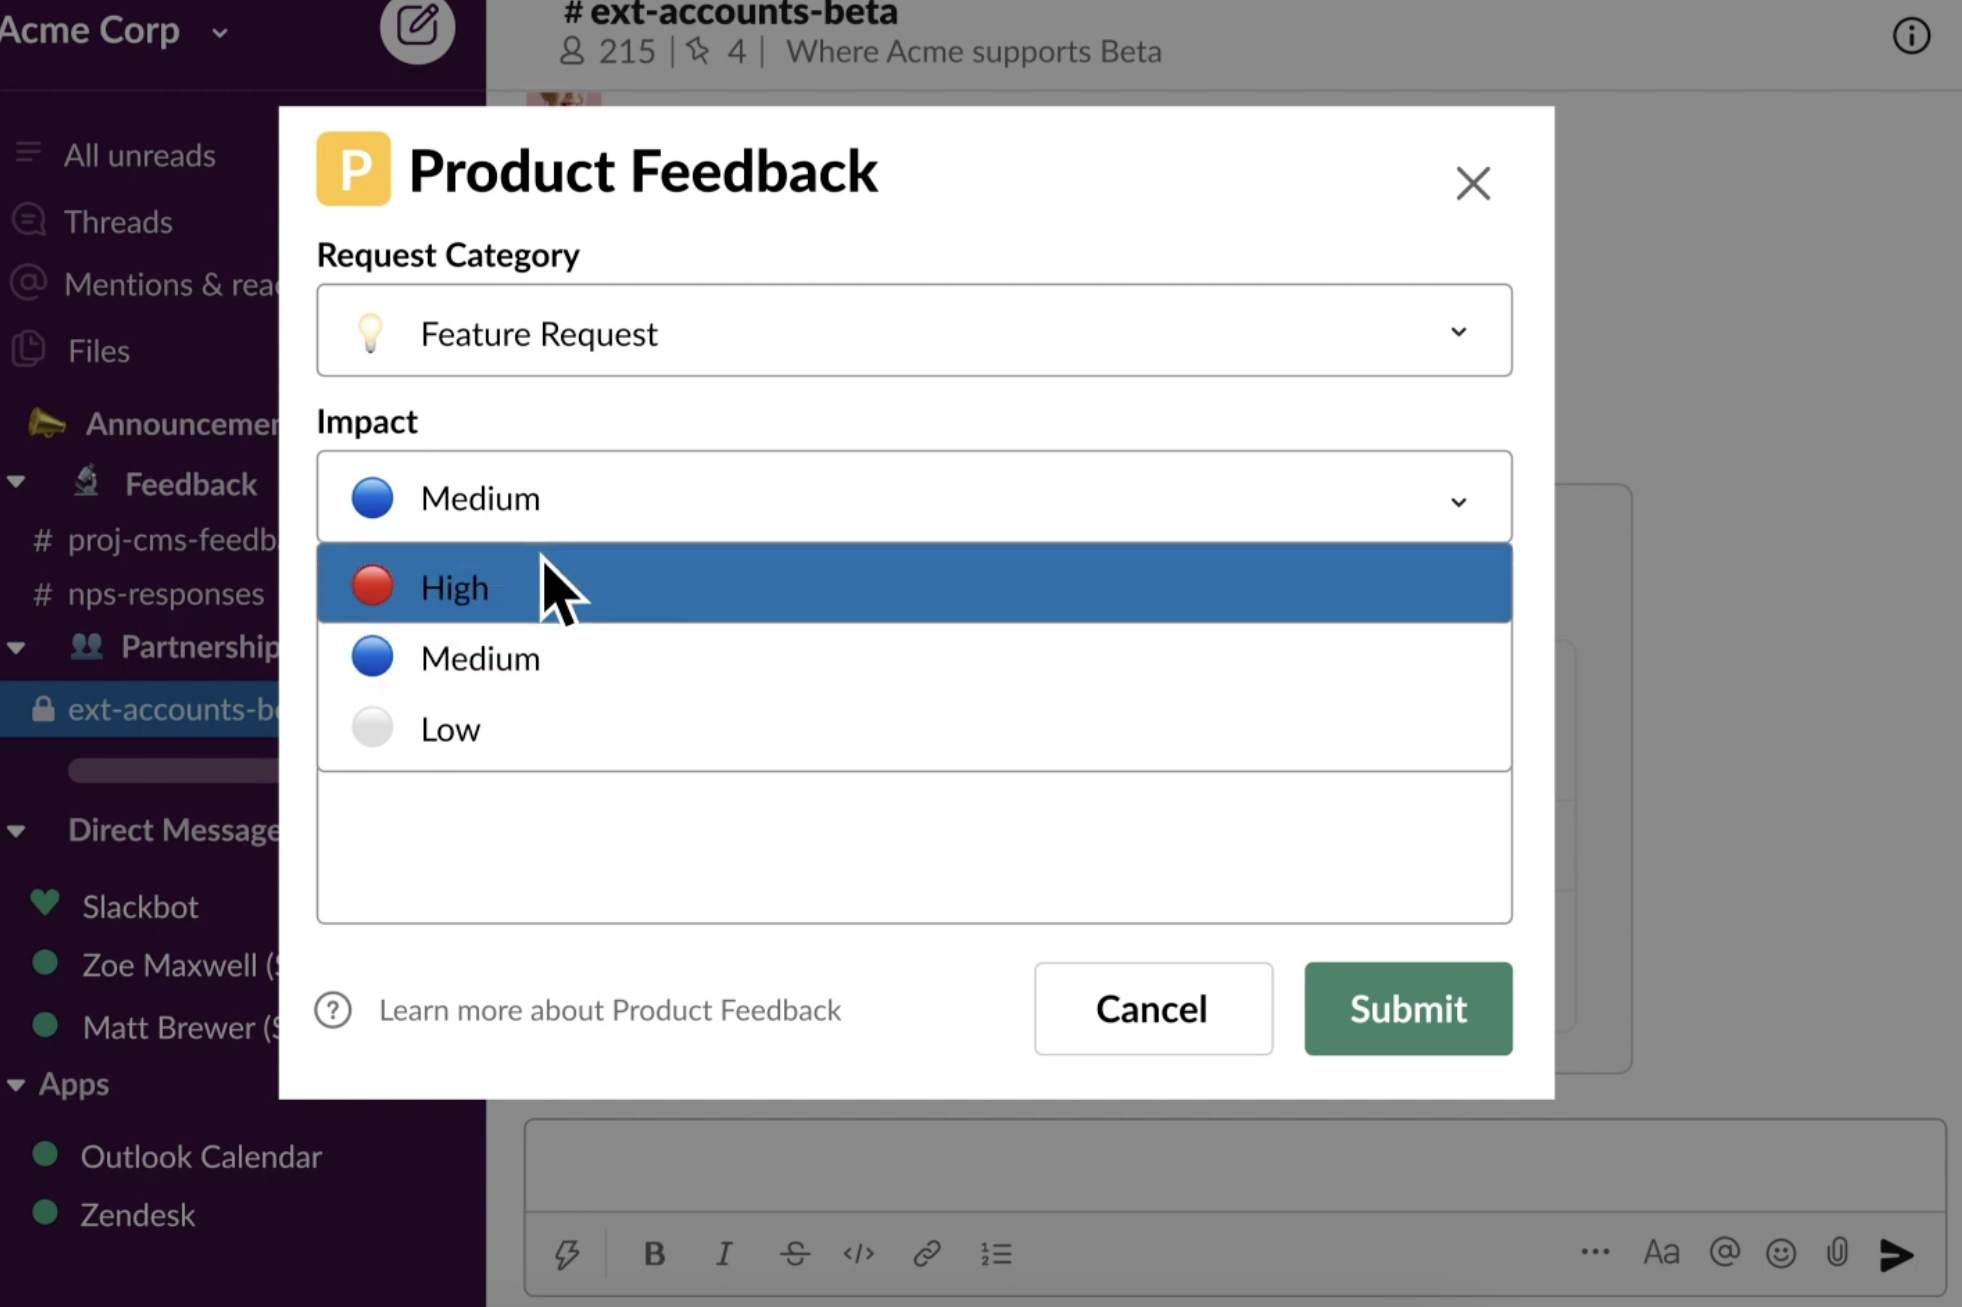Toggle the ordered list button
The height and width of the screenshot is (1307, 1962).
[x=996, y=1253]
